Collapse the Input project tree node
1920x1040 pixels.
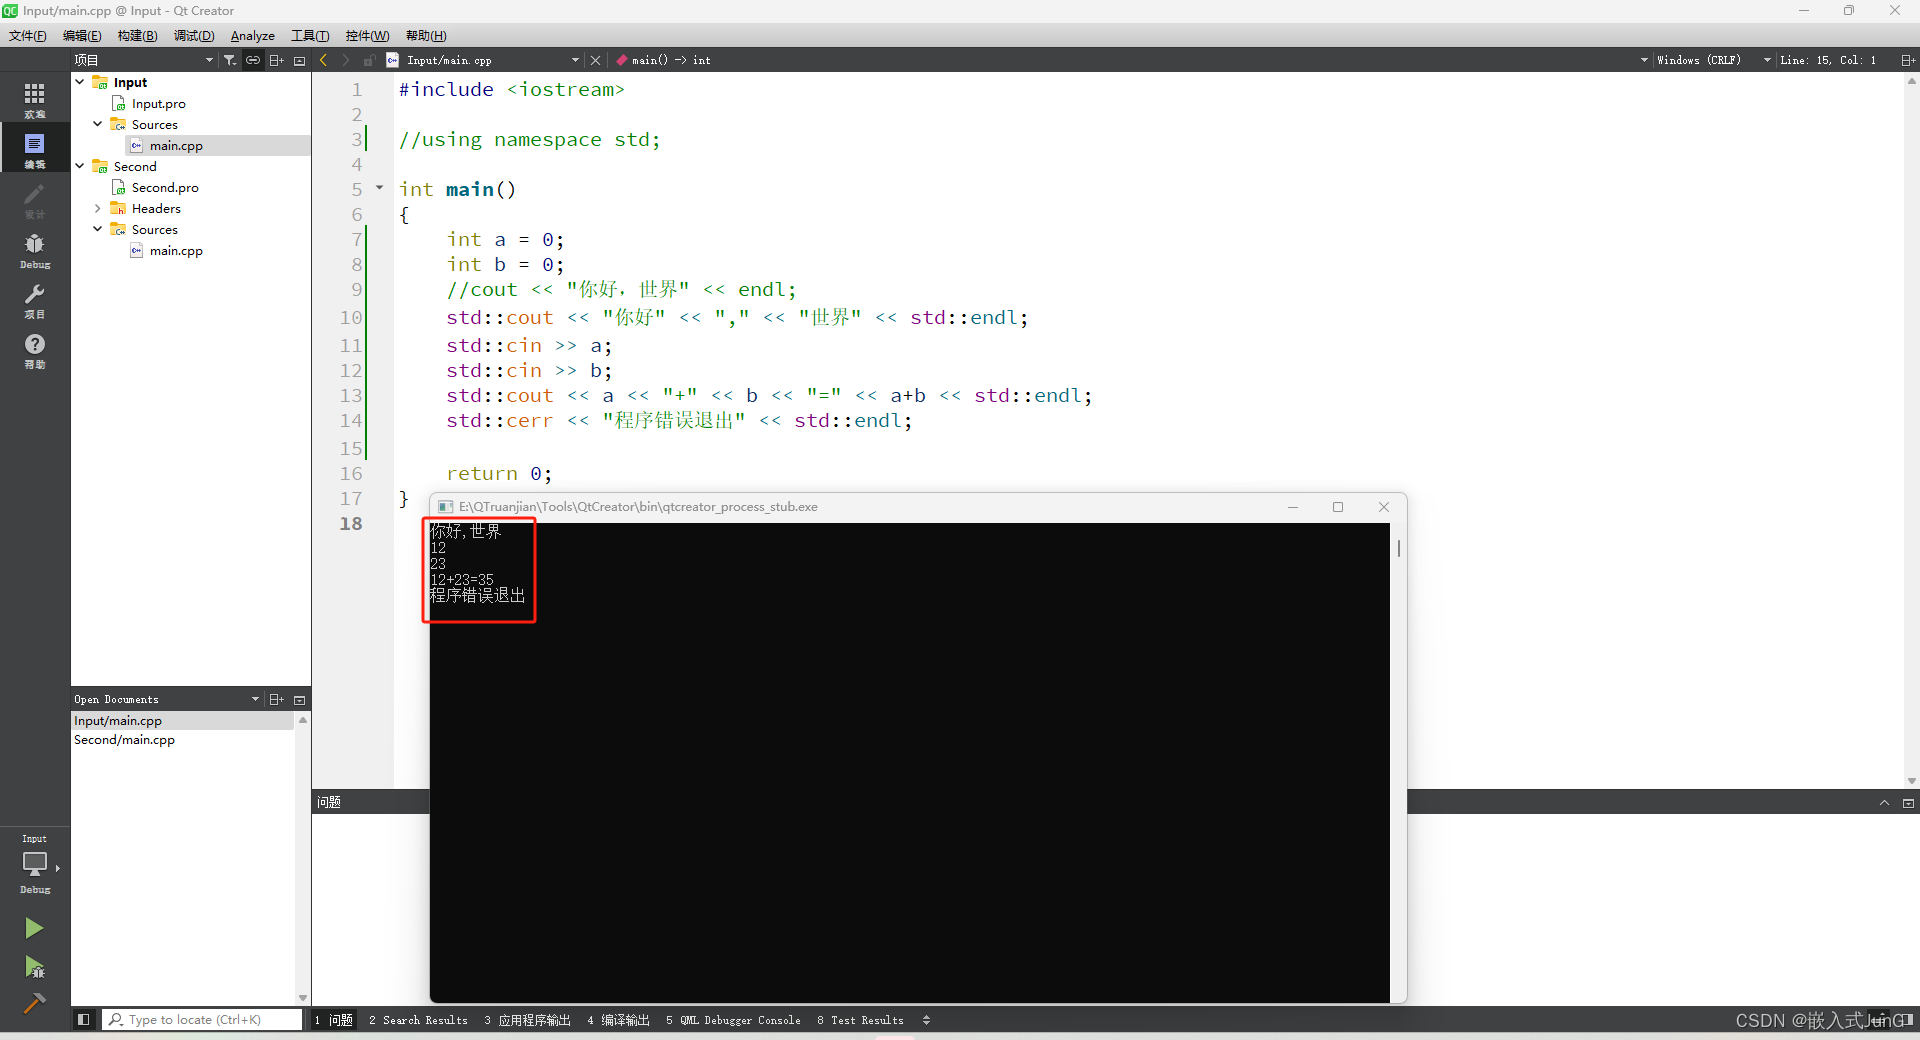coord(80,82)
